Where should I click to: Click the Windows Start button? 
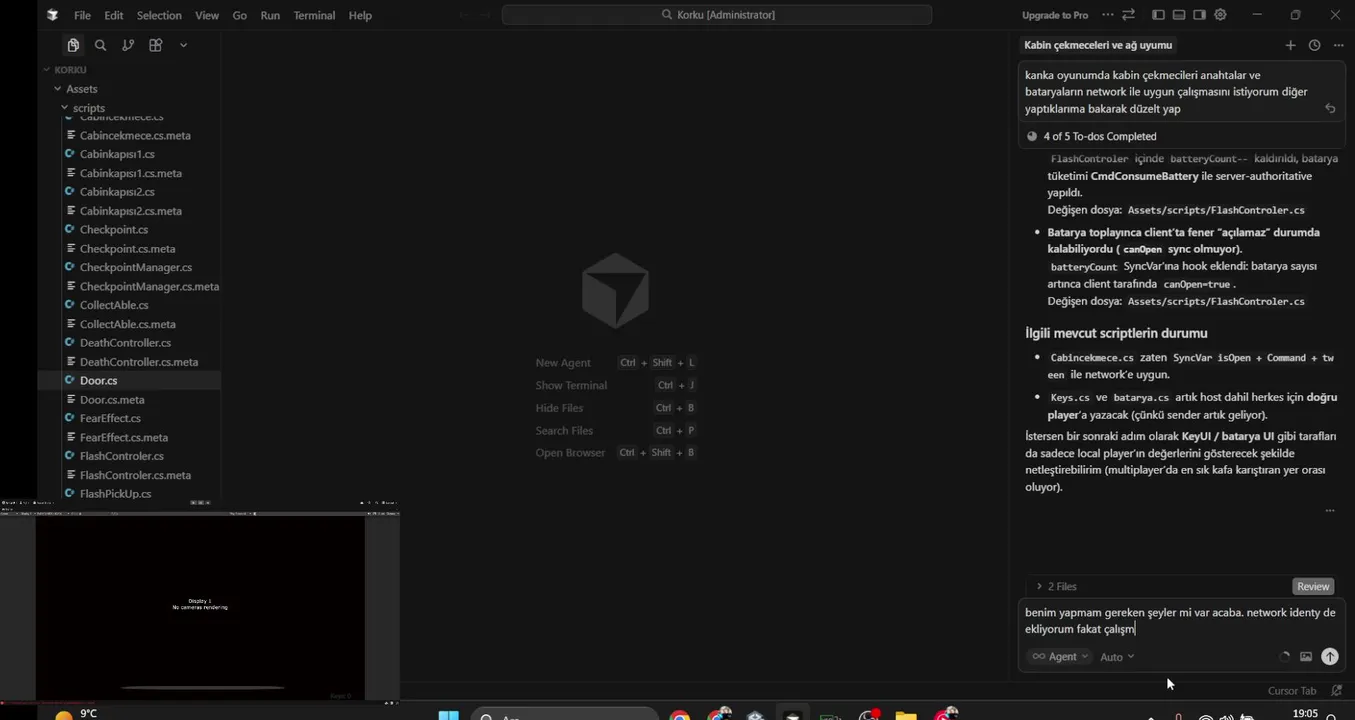coord(449,714)
